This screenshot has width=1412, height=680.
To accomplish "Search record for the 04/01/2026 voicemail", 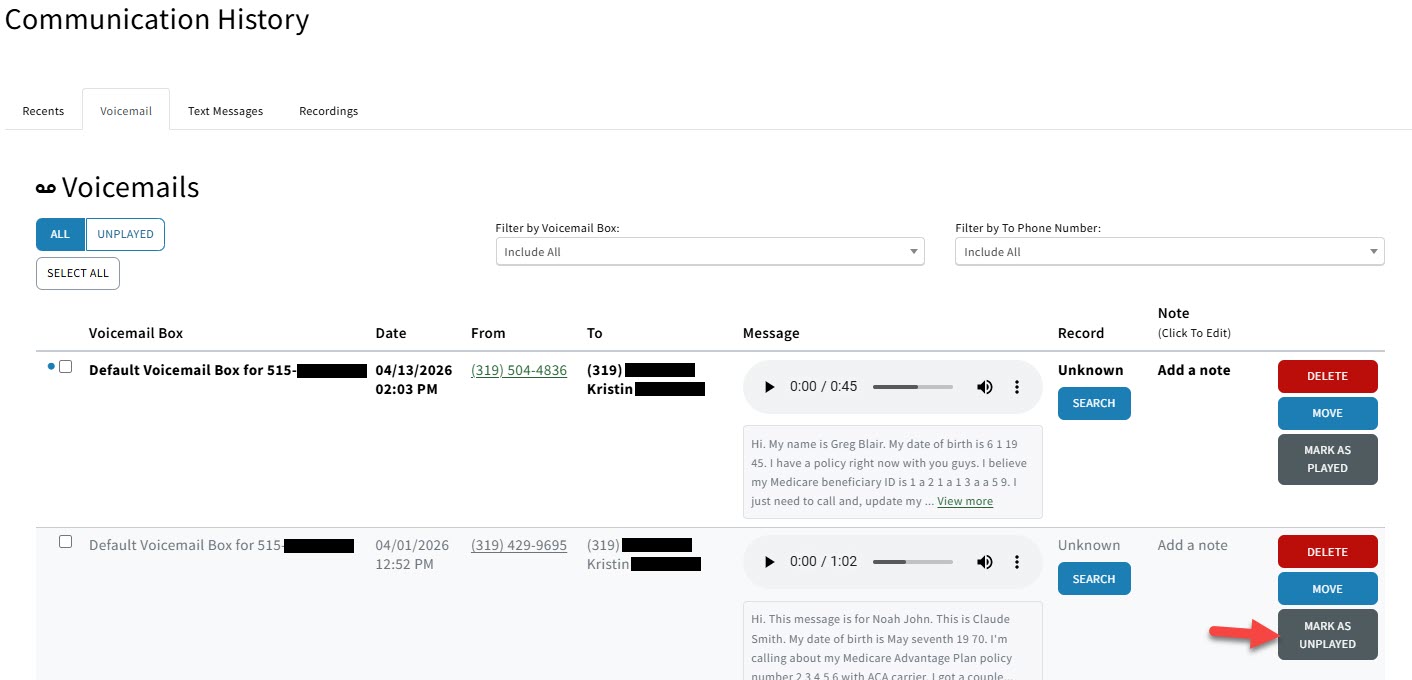I will pyautogui.click(x=1094, y=578).
